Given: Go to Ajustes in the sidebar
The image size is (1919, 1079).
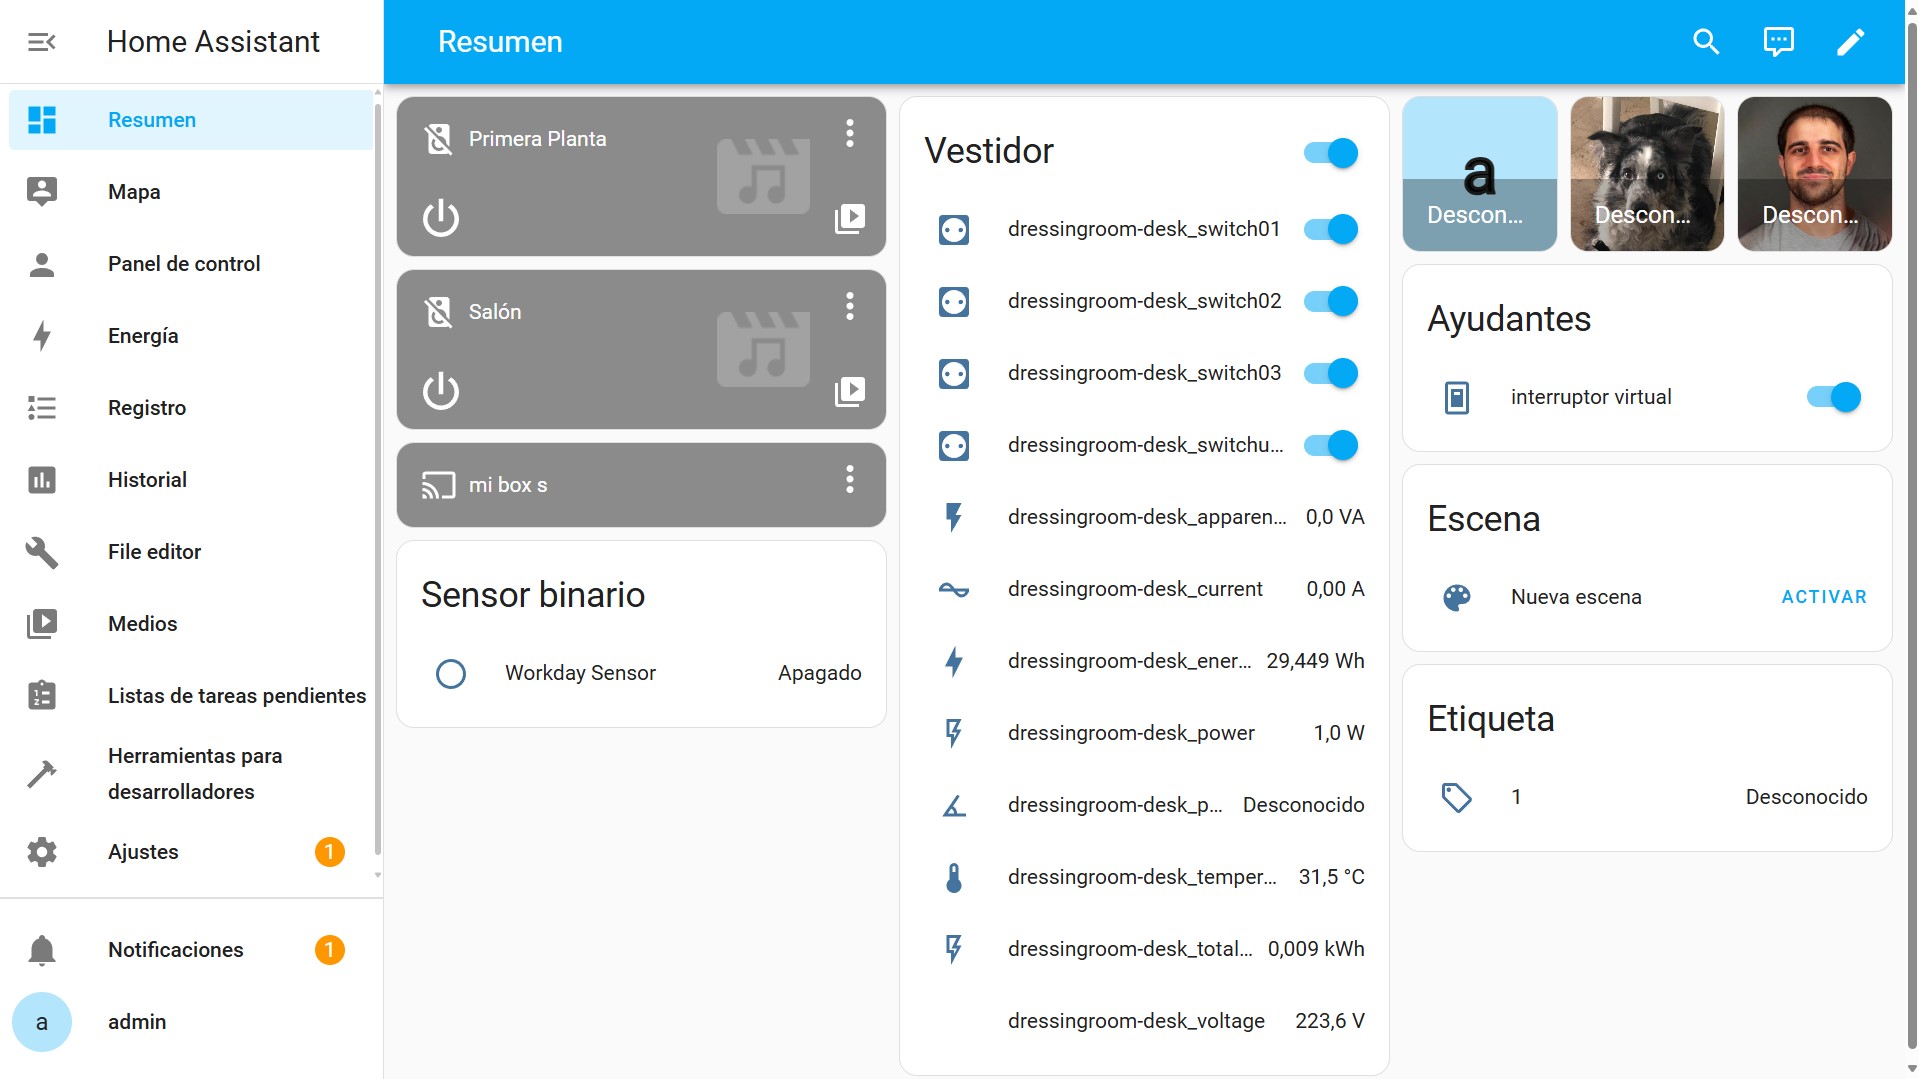Looking at the screenshot, I should click(143, 852).
